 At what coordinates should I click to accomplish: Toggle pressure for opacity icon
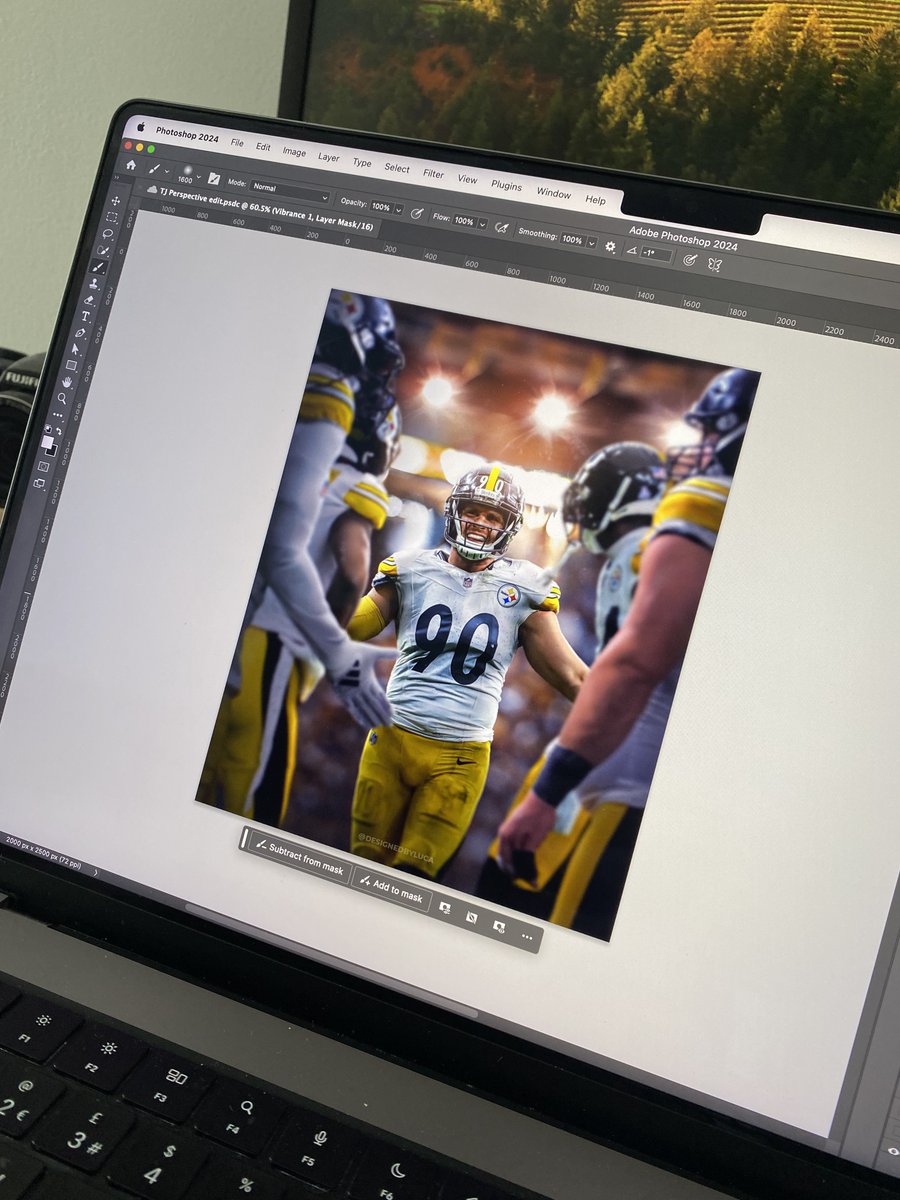416,213
